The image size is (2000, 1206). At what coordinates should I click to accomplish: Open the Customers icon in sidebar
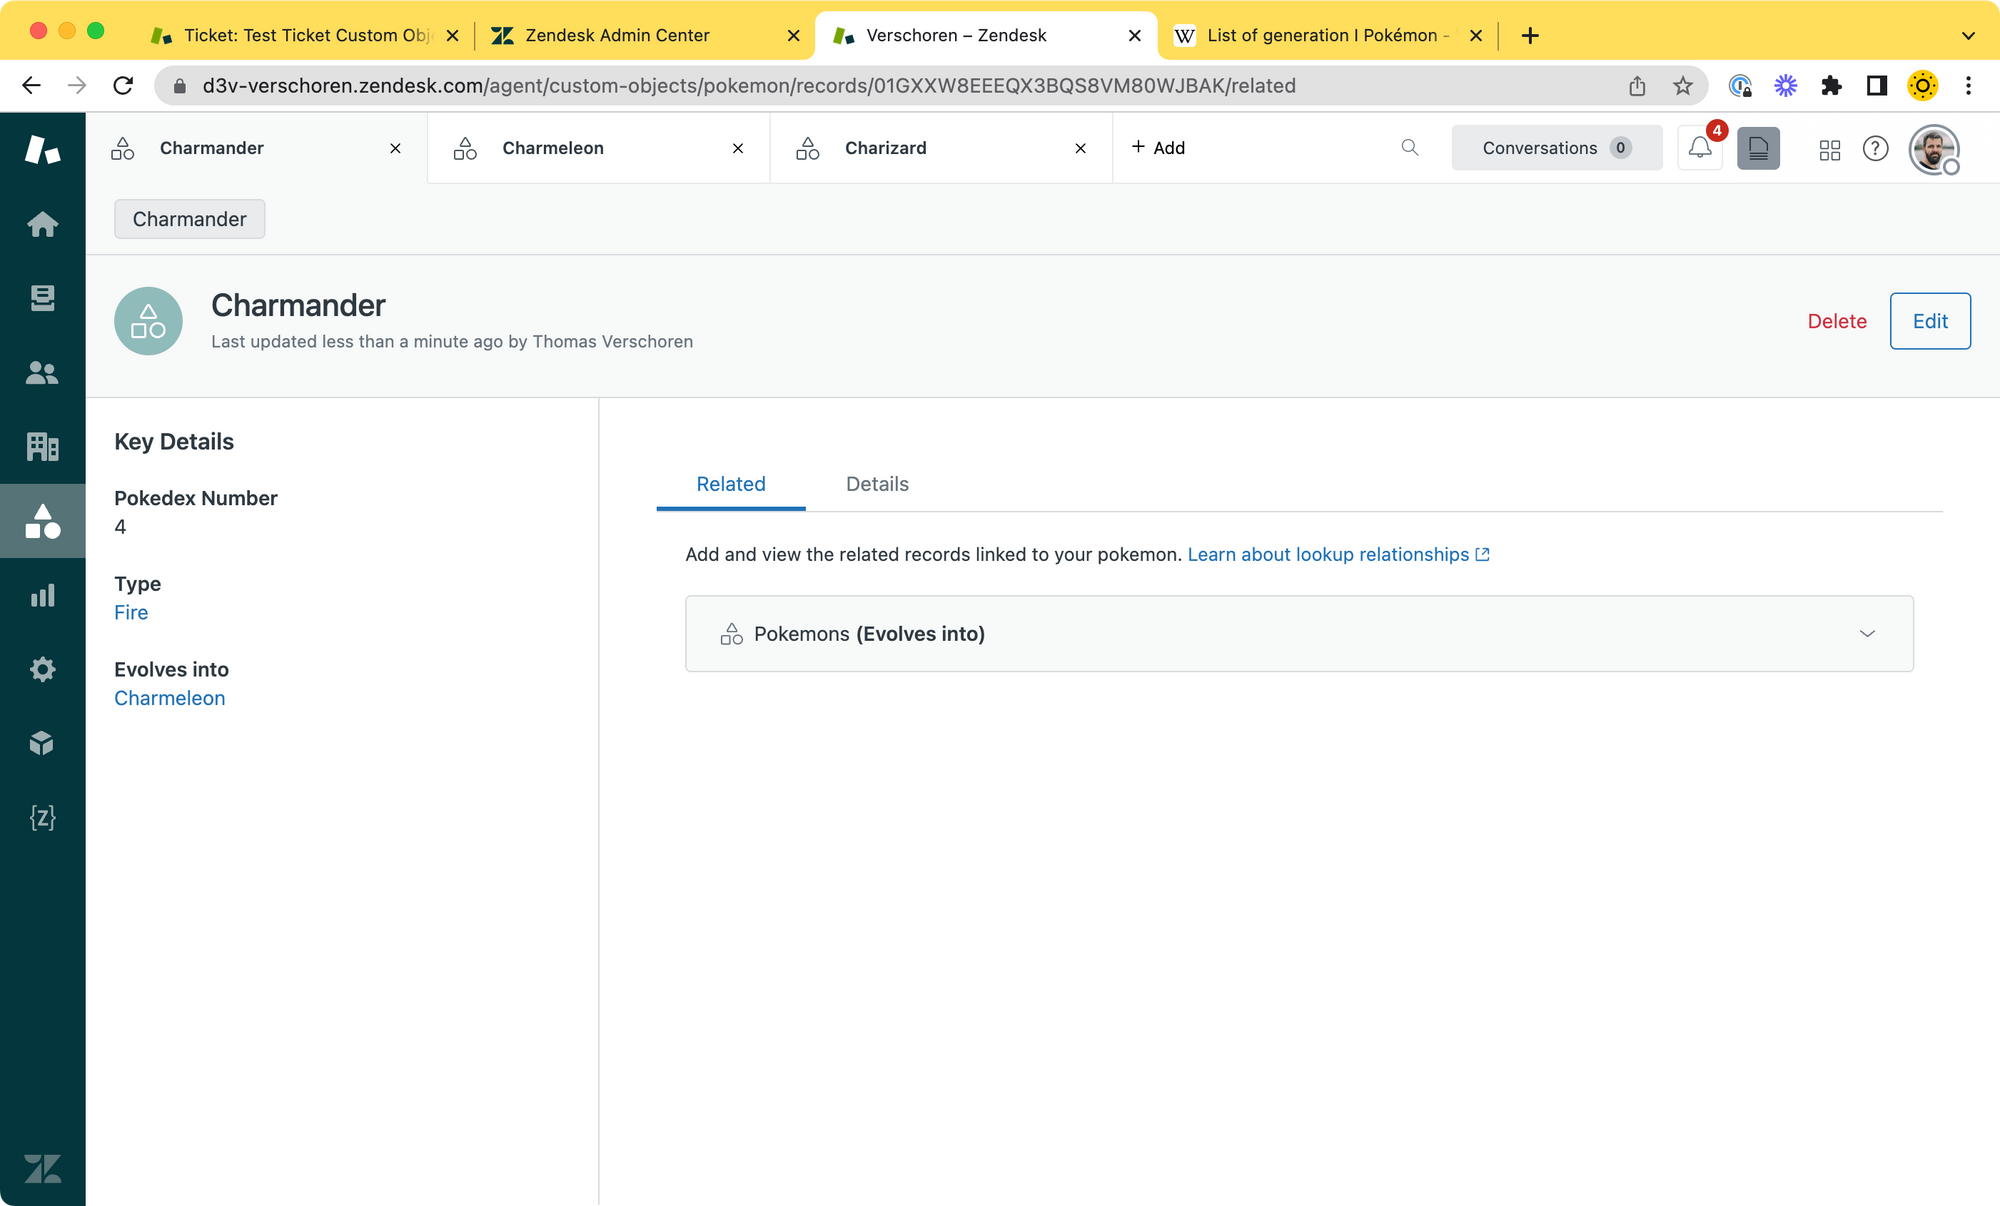tap(42, 373)
